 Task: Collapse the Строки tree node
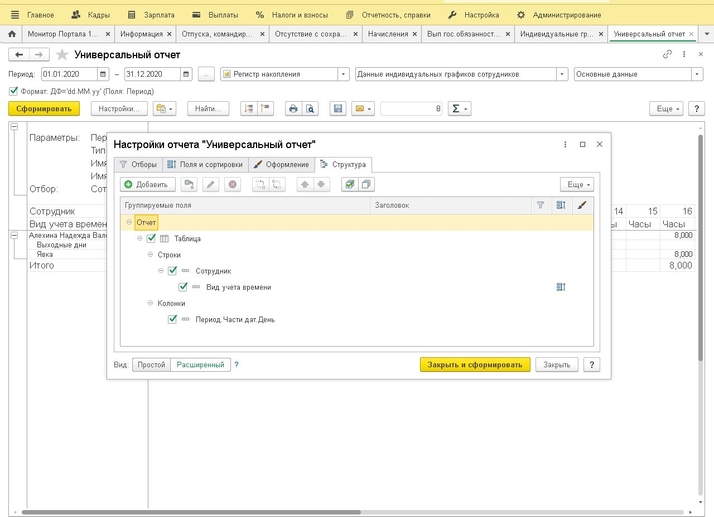(x=150, y=255)
